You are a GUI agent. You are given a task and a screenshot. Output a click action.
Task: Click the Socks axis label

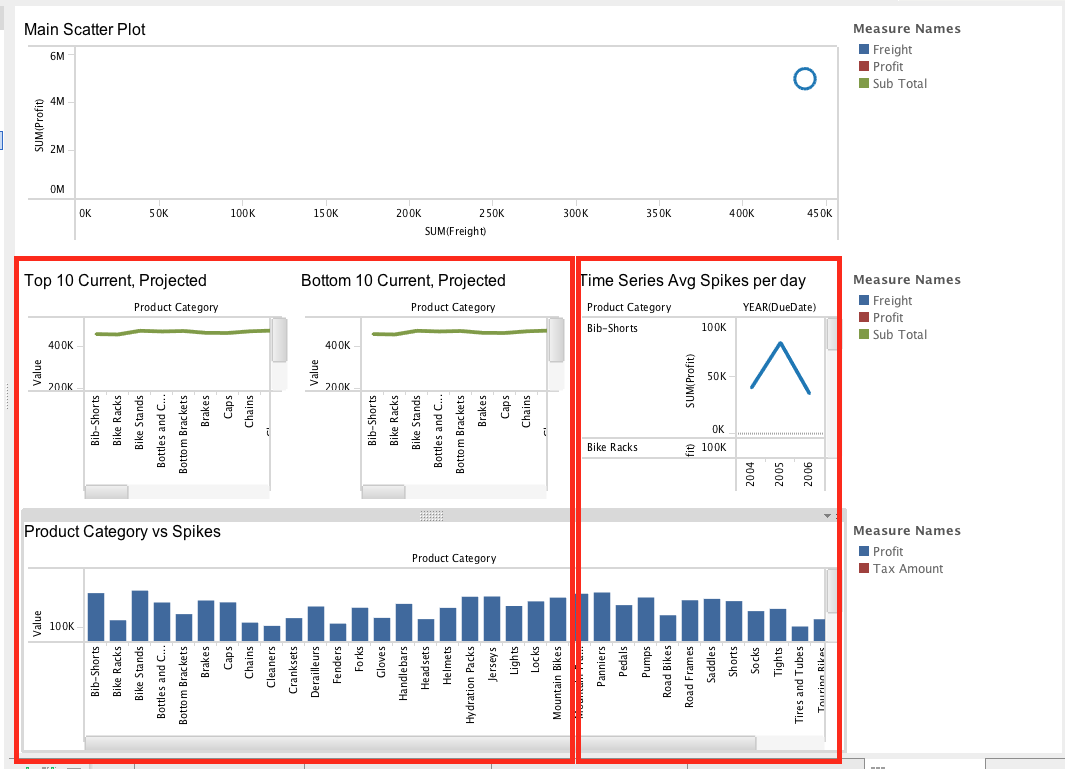pyautogui.click(x=755, y=660)
